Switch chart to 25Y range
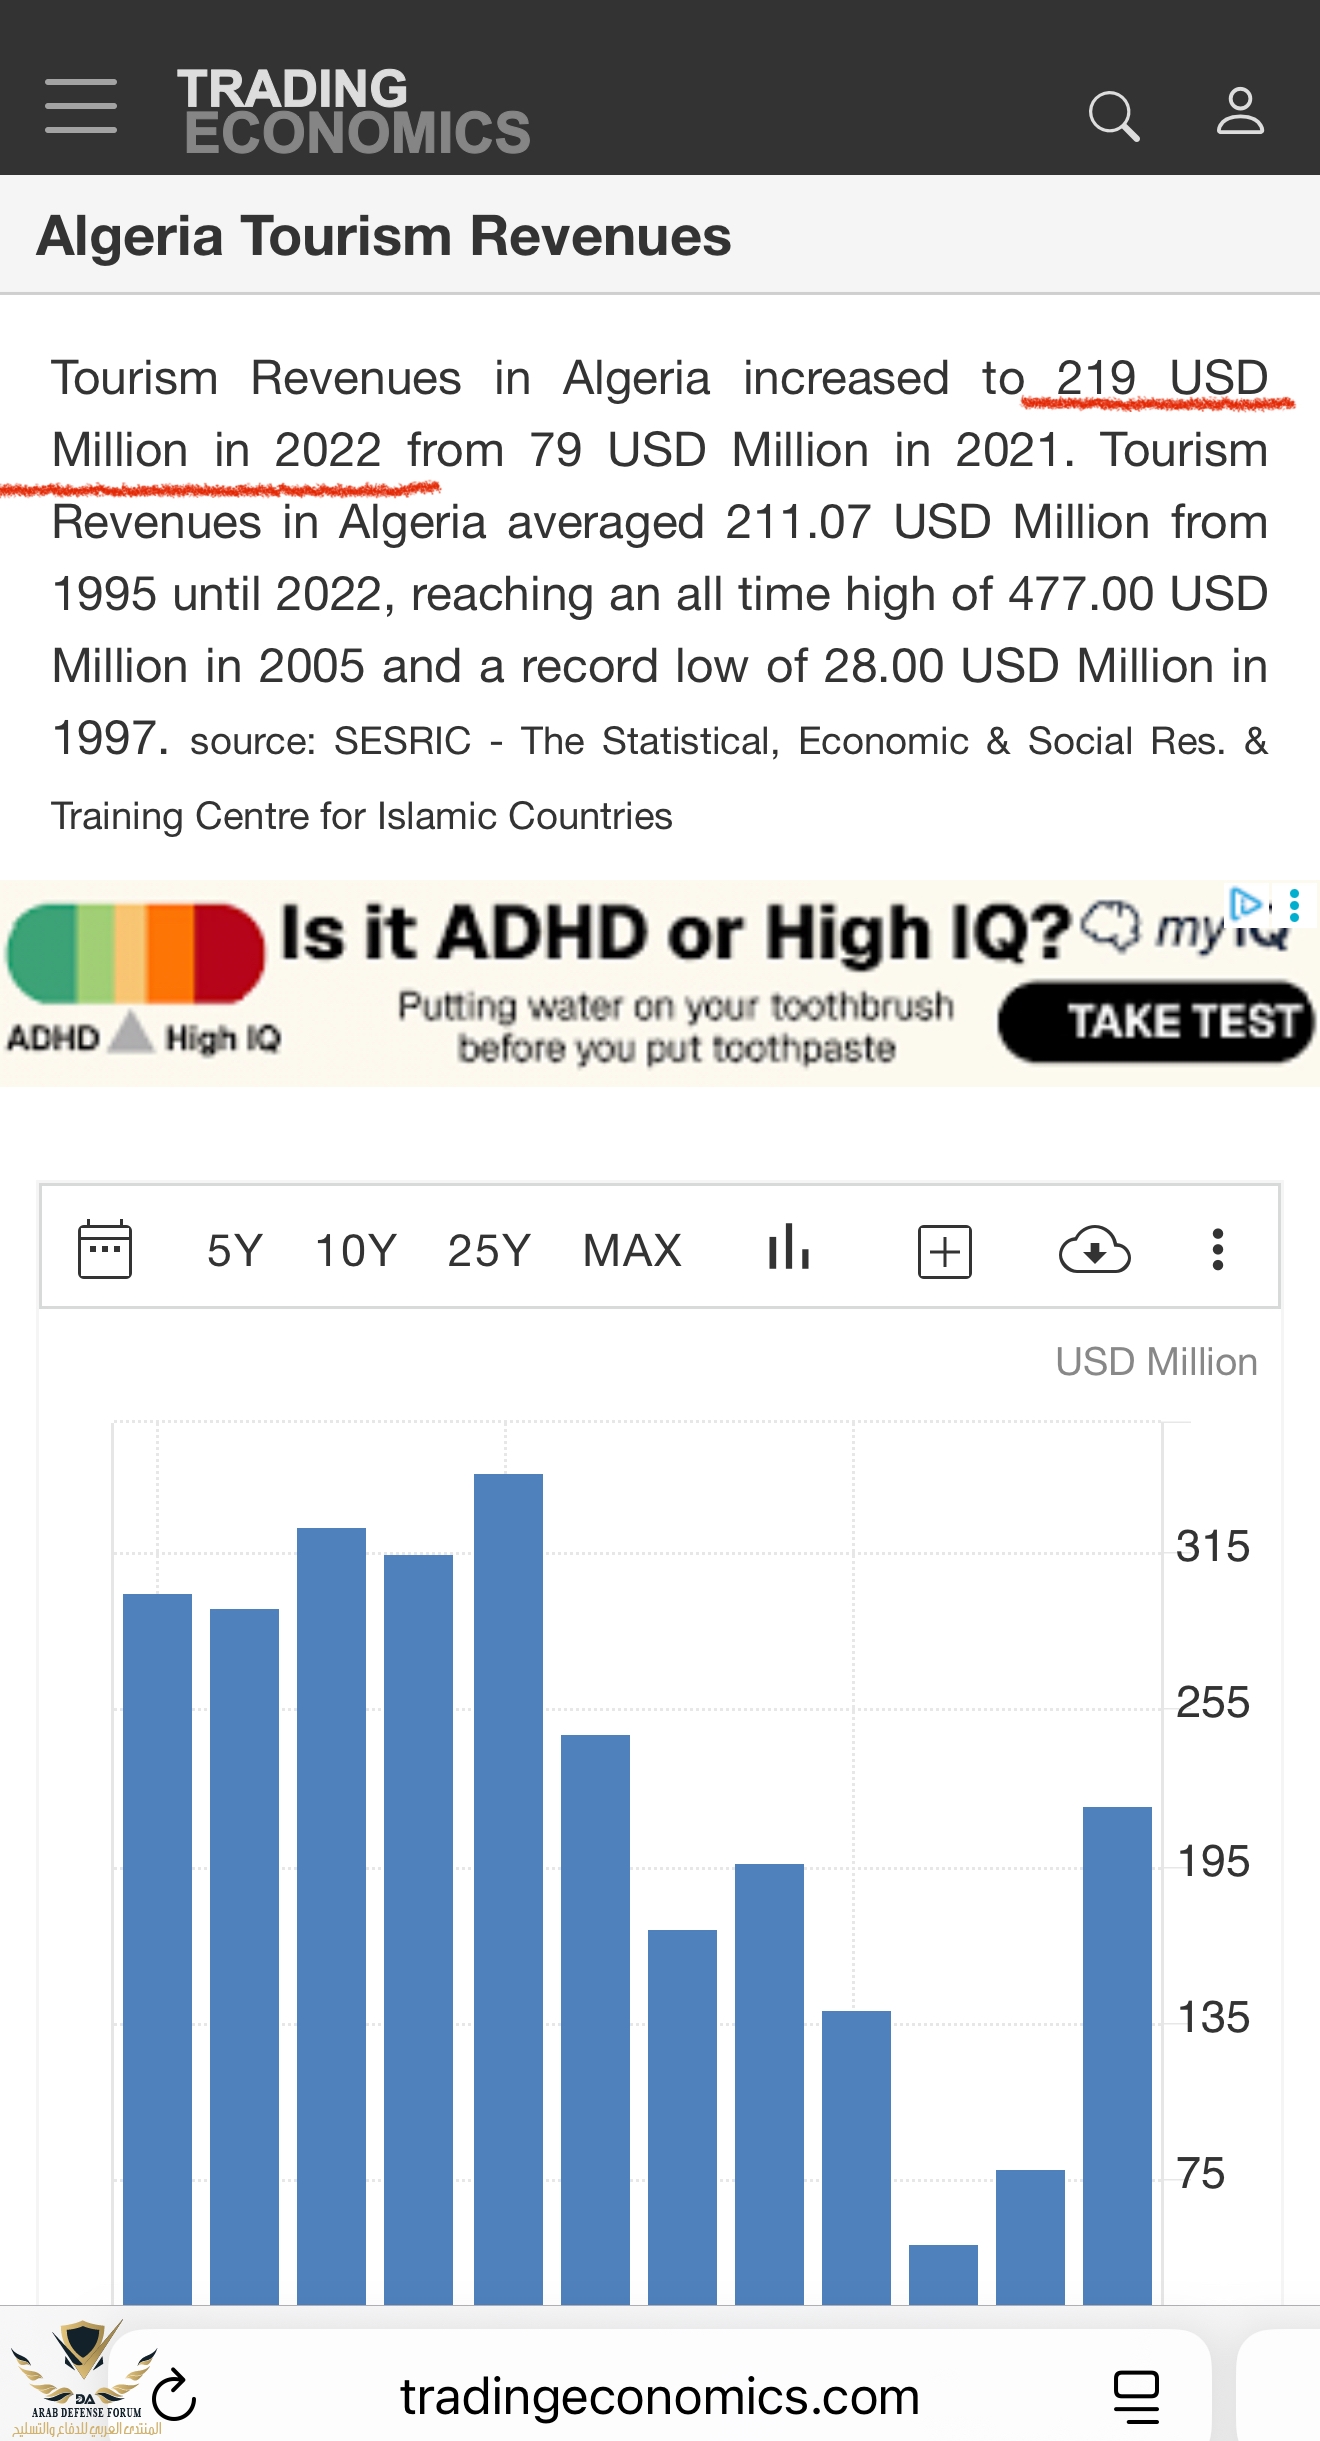This screenshot has height=2441, width=1320. pos(488,1251)
